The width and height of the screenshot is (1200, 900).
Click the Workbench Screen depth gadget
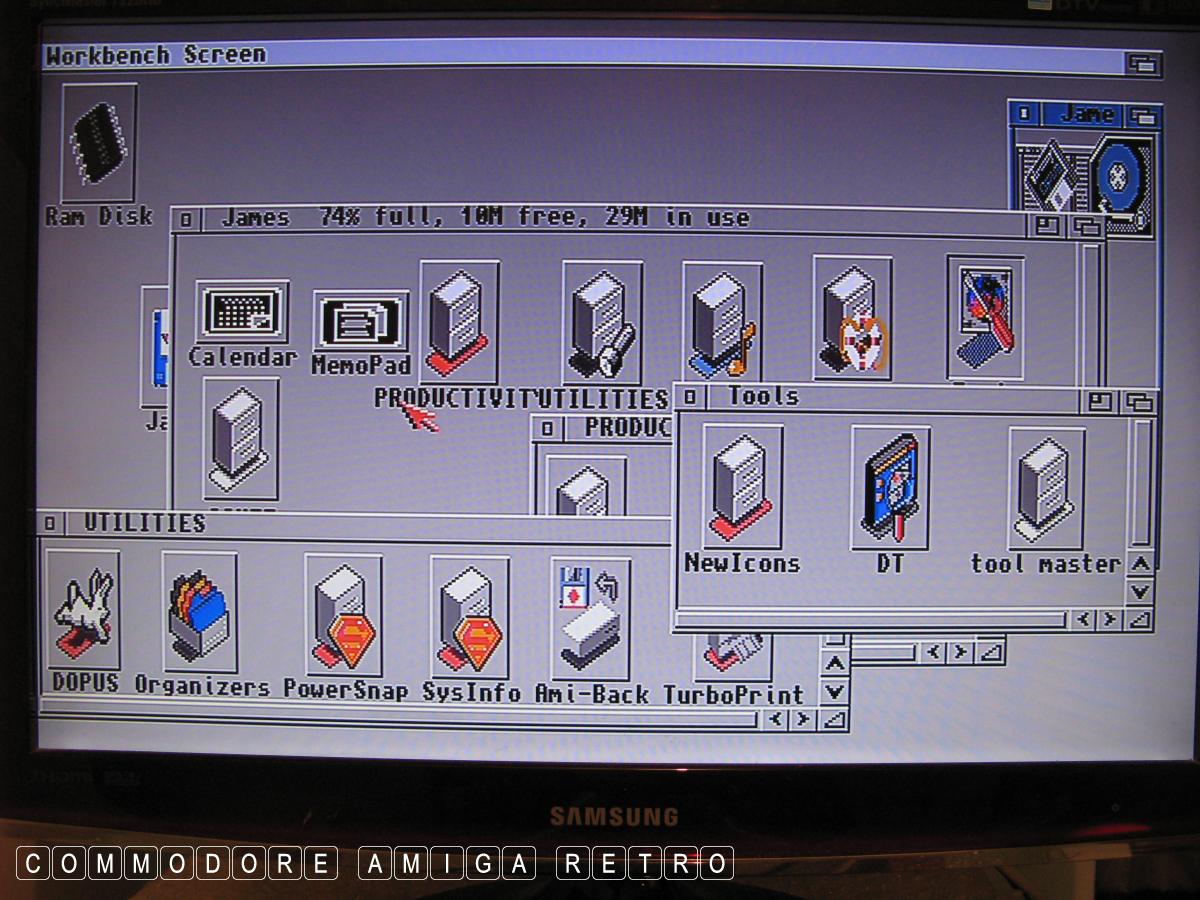[1141, 64]
